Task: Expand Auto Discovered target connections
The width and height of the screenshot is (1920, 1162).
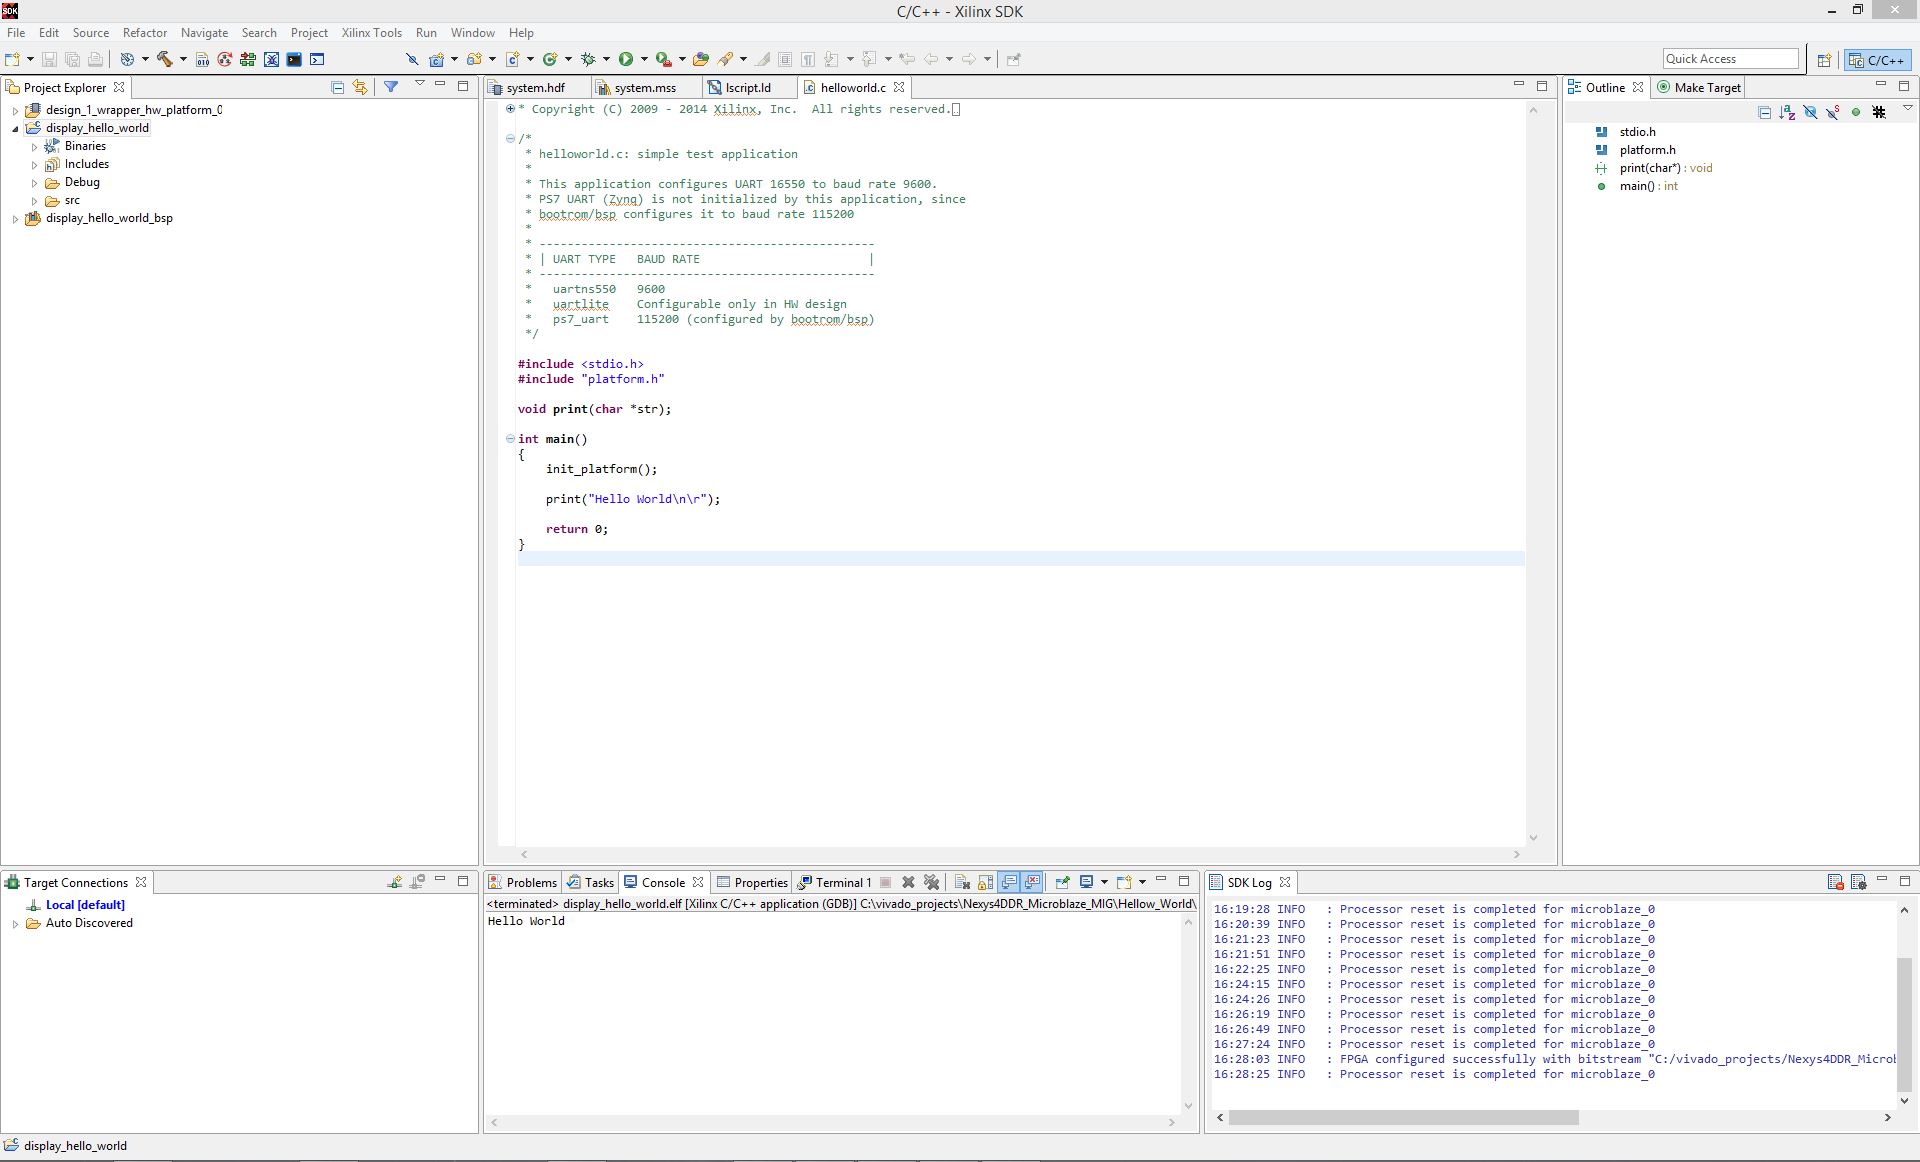Action: click(x=15, y=924)
